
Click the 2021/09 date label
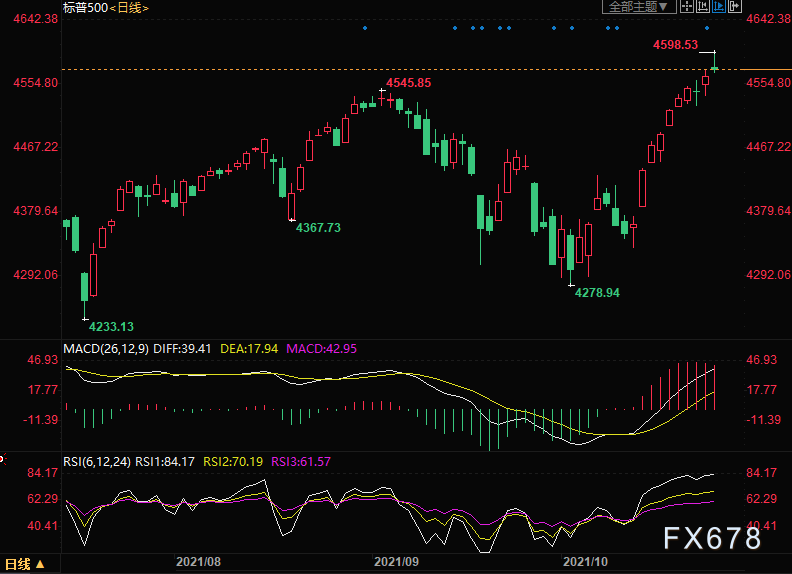(396, 562)
